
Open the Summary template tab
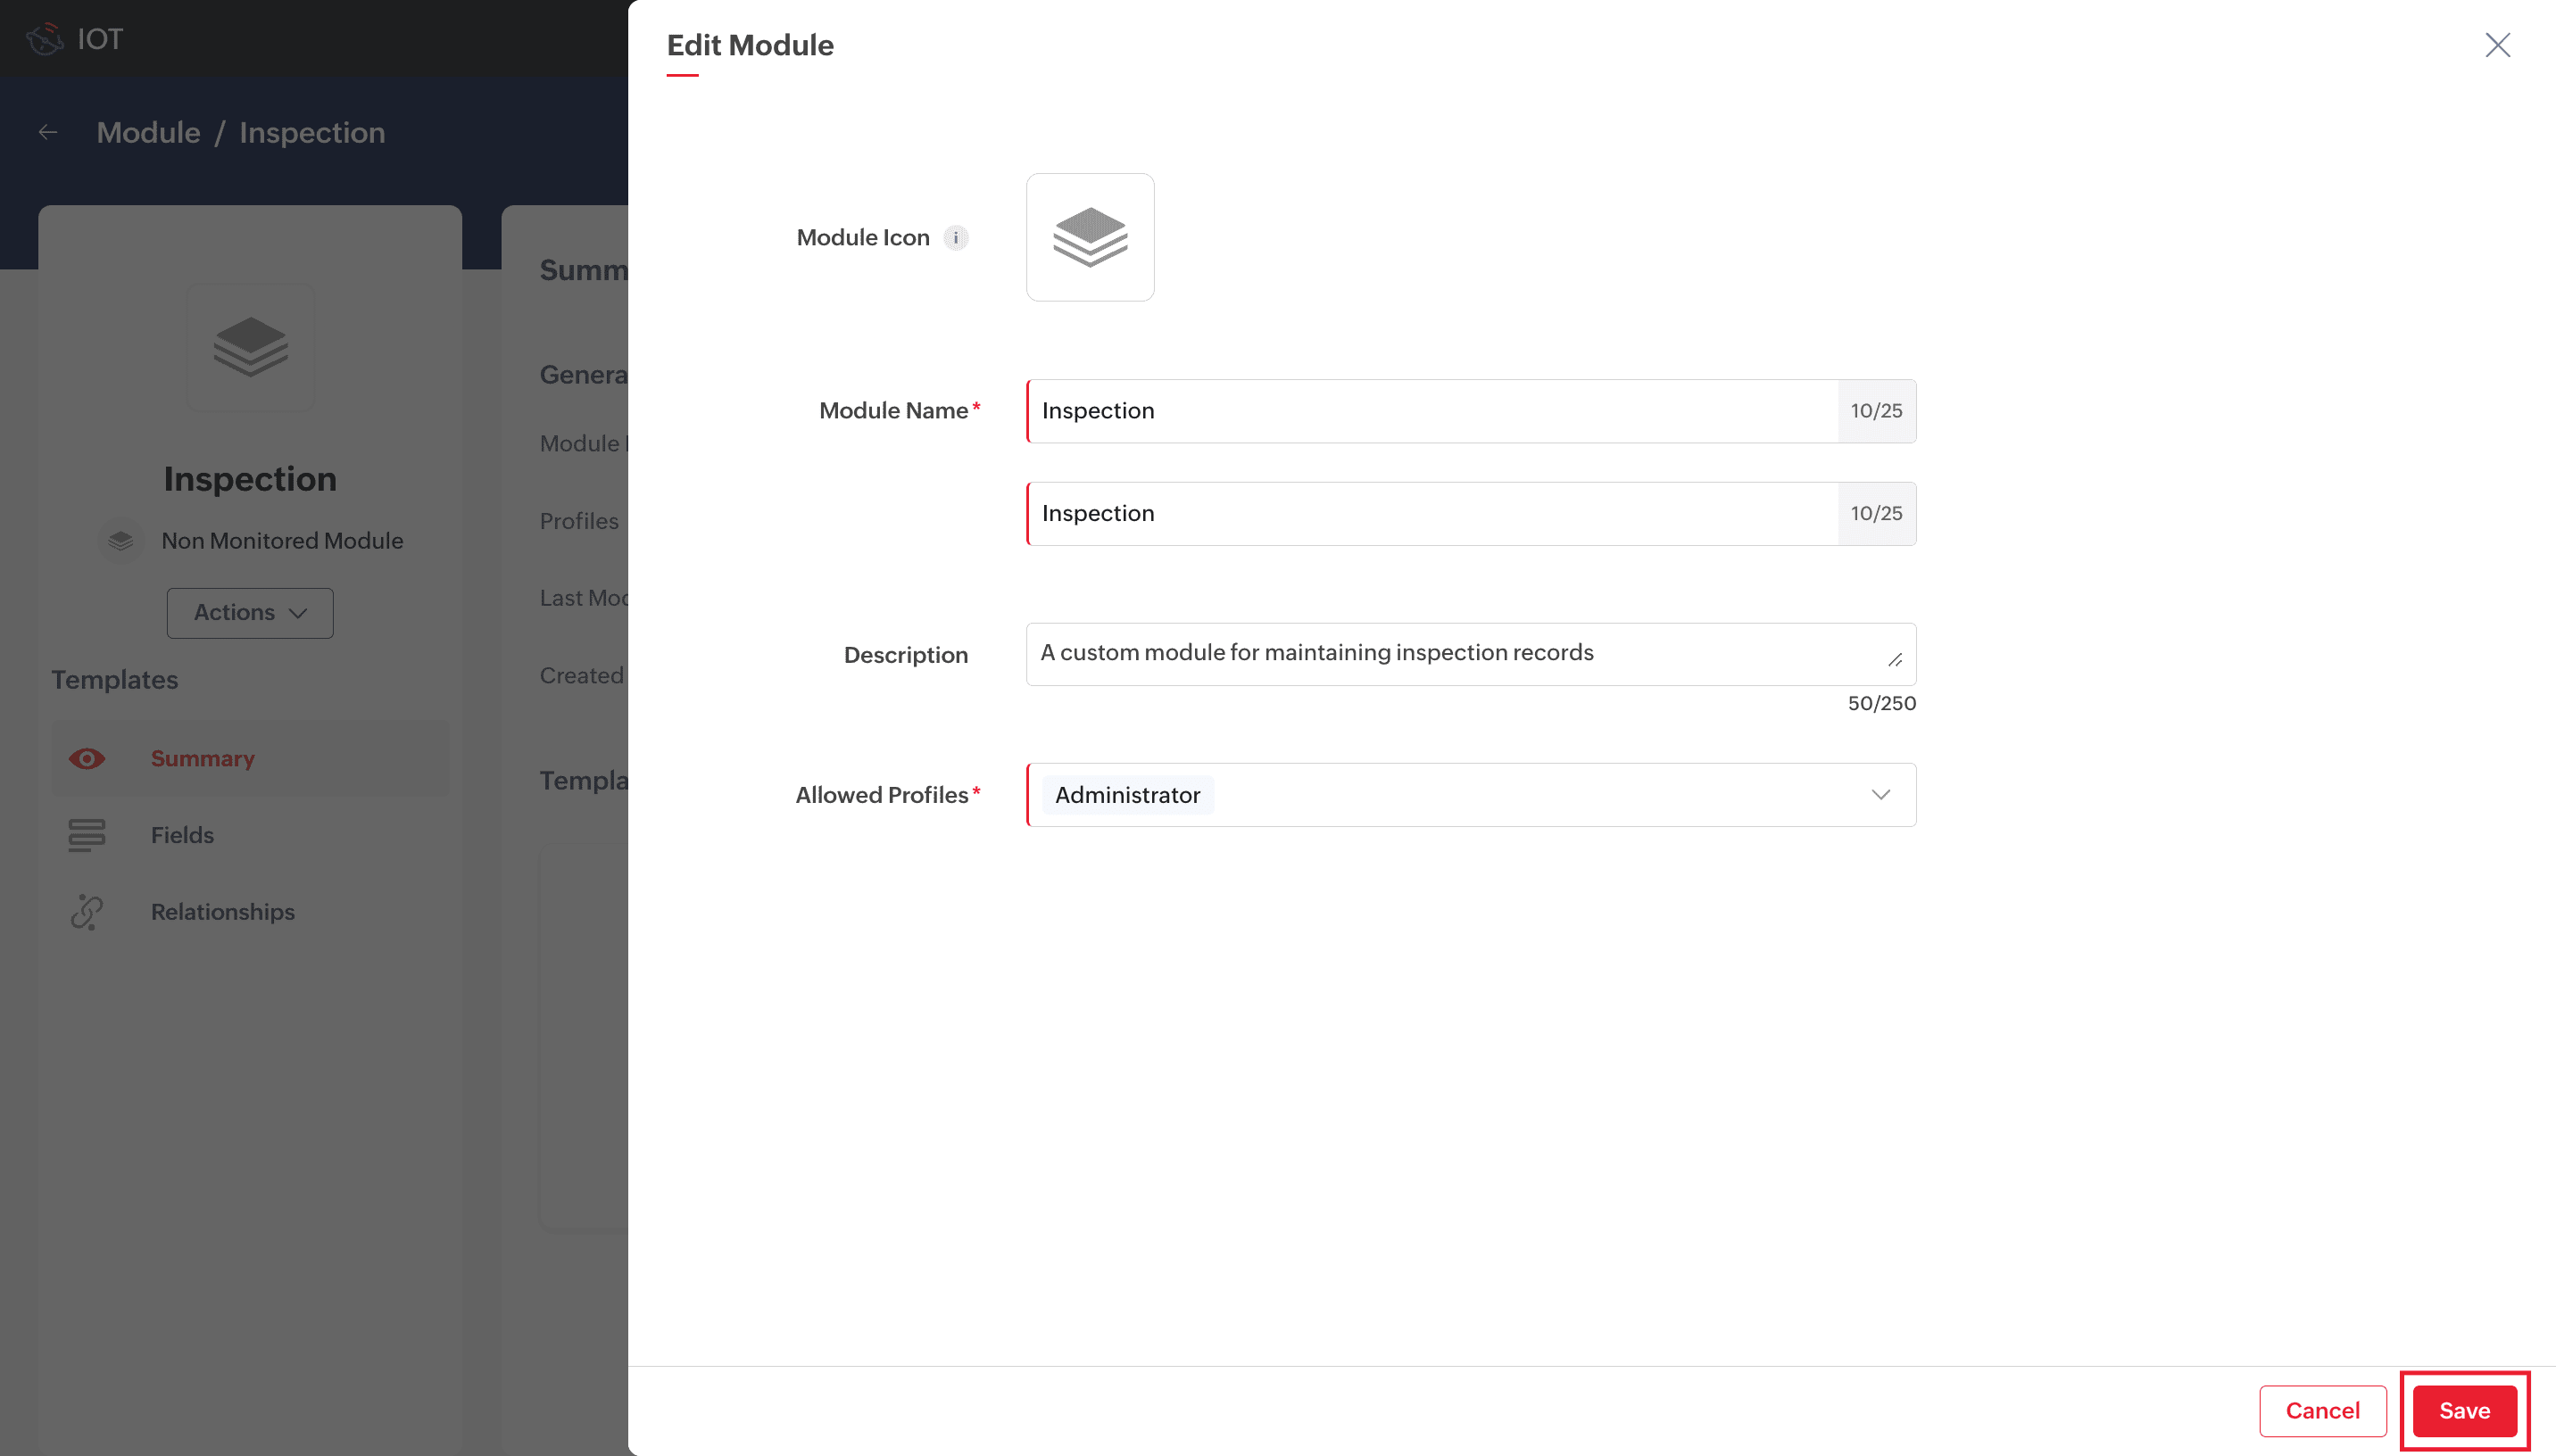[202, 758]
